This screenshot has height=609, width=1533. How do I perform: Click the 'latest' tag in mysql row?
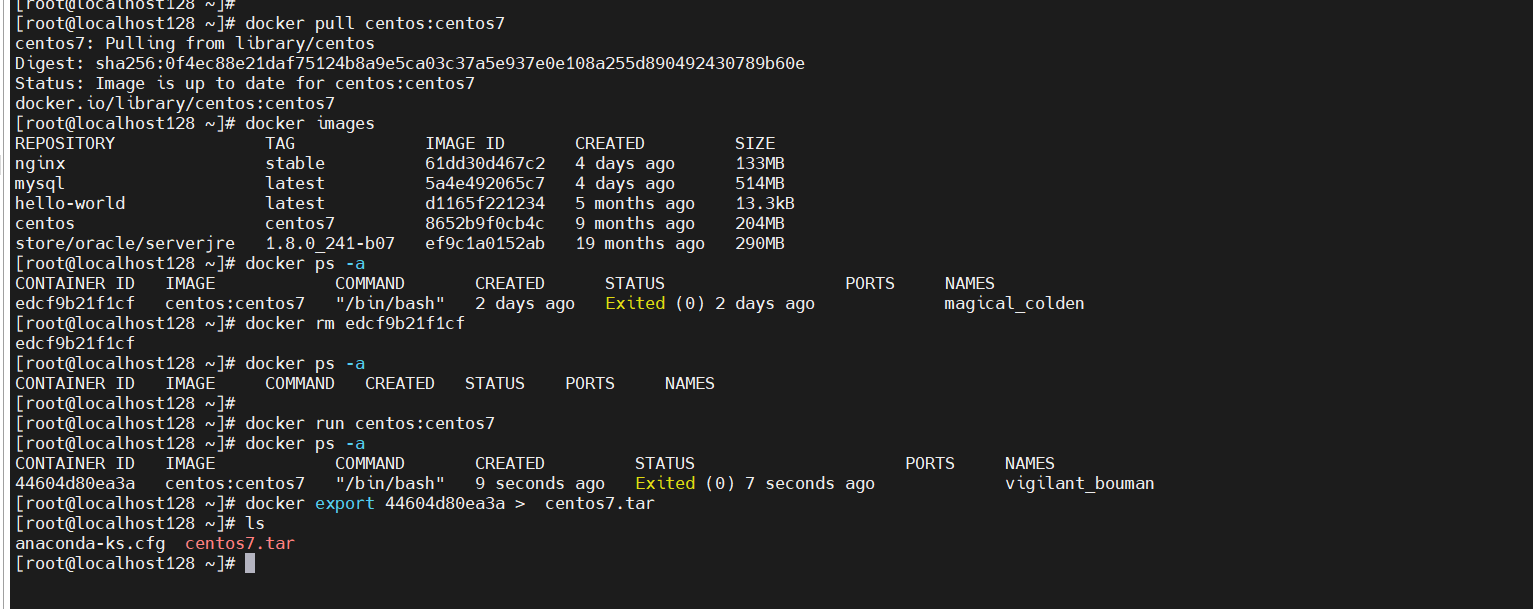[295, 183]
